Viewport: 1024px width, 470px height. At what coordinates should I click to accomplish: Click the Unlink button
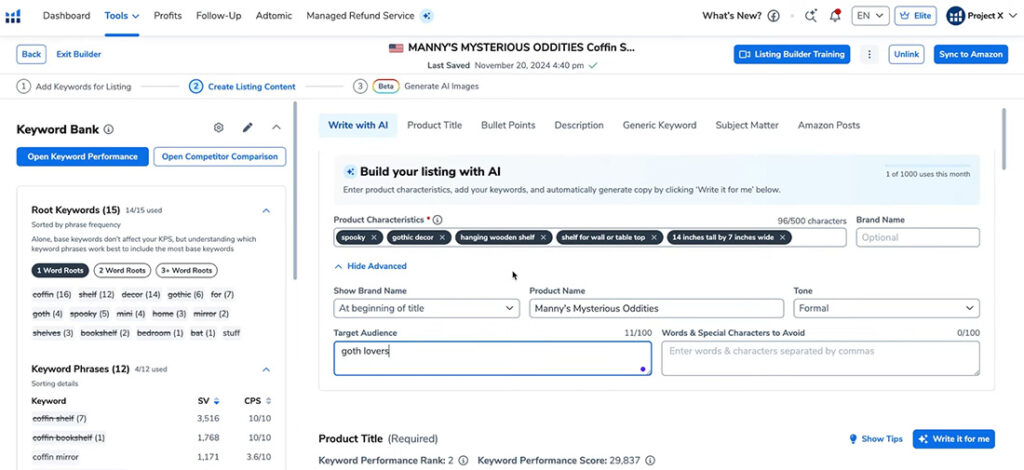coord(906,54)
